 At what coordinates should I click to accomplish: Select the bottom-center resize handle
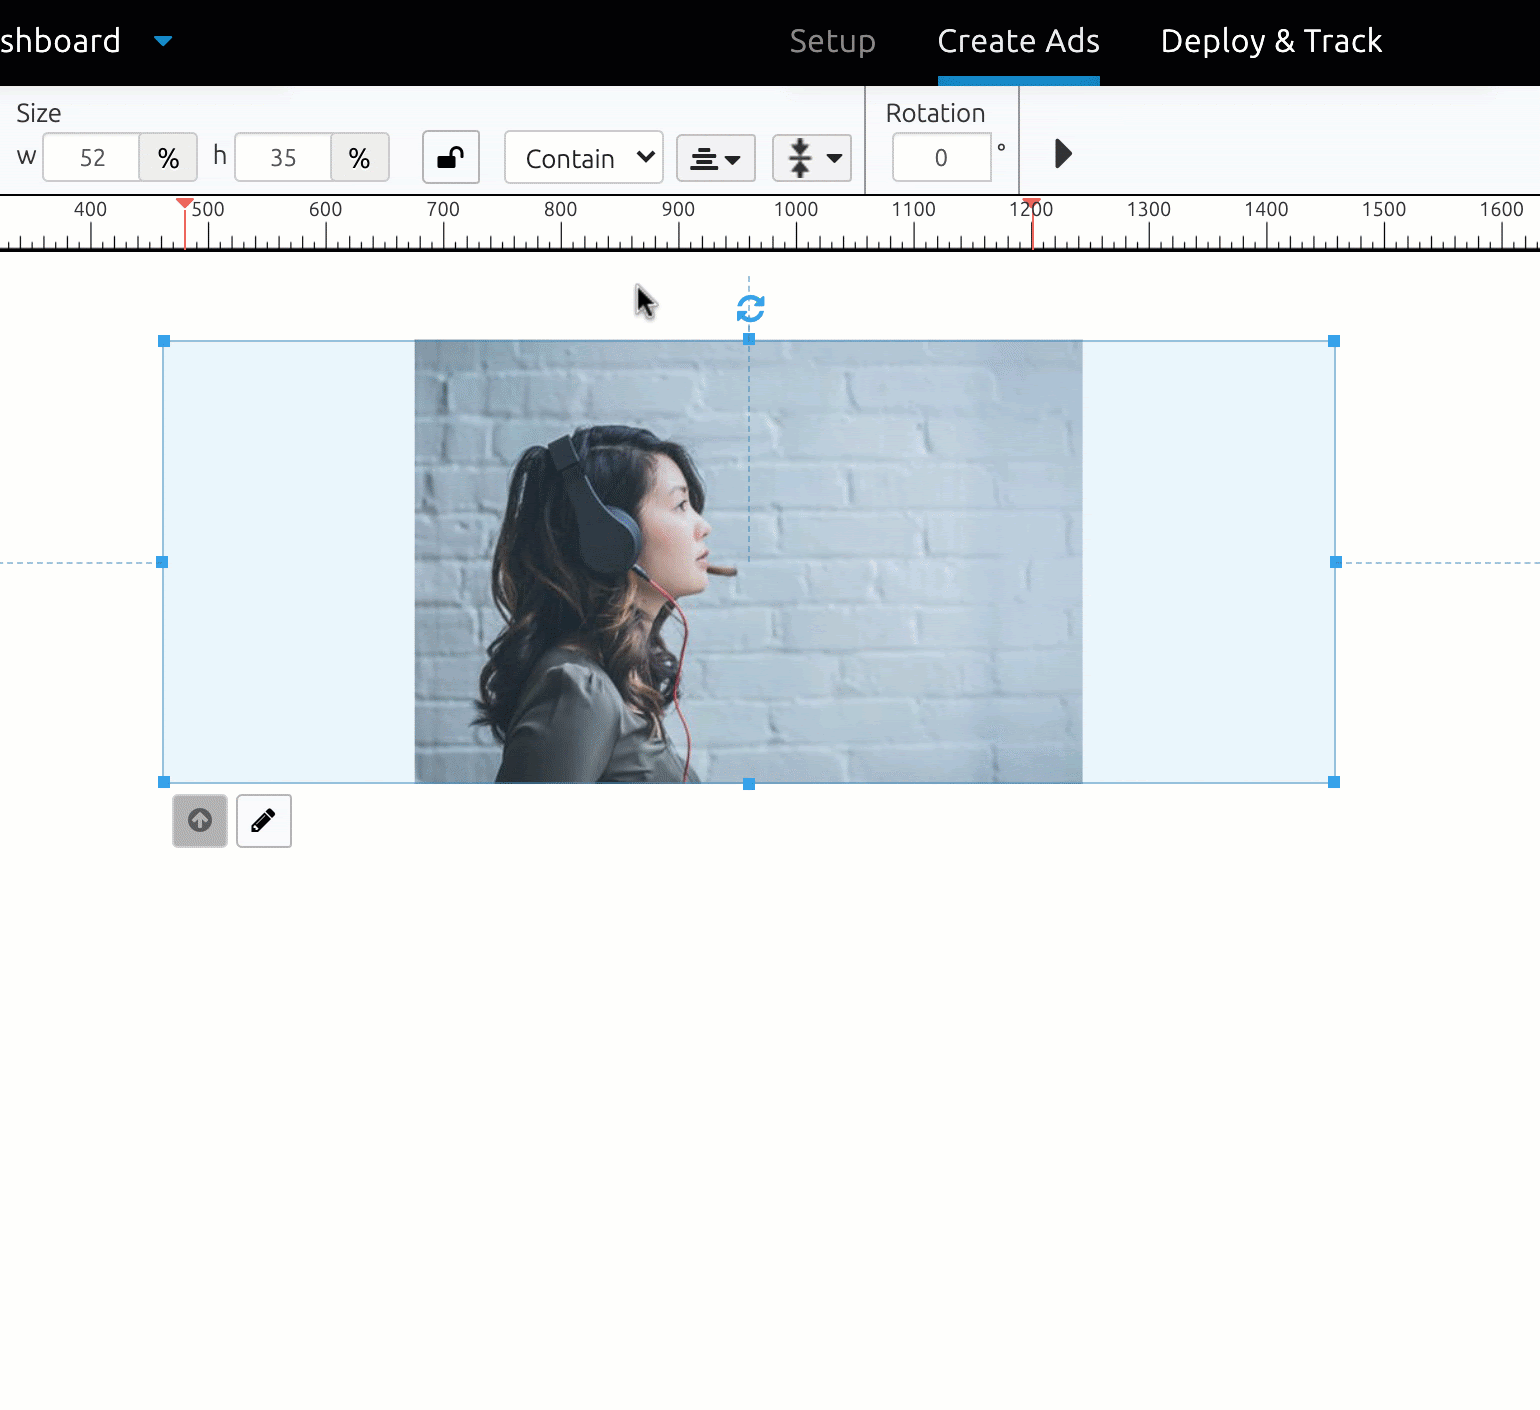(x=749, y=784)
